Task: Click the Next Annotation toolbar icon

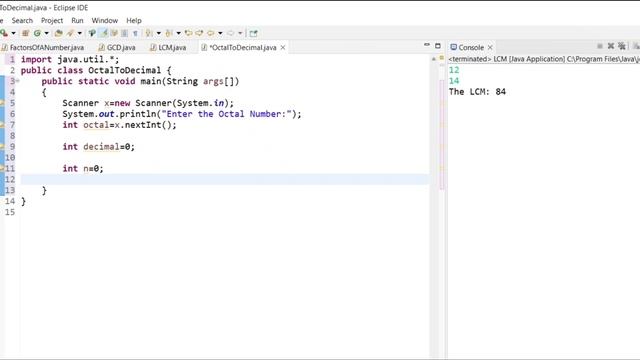Action: 149,33
